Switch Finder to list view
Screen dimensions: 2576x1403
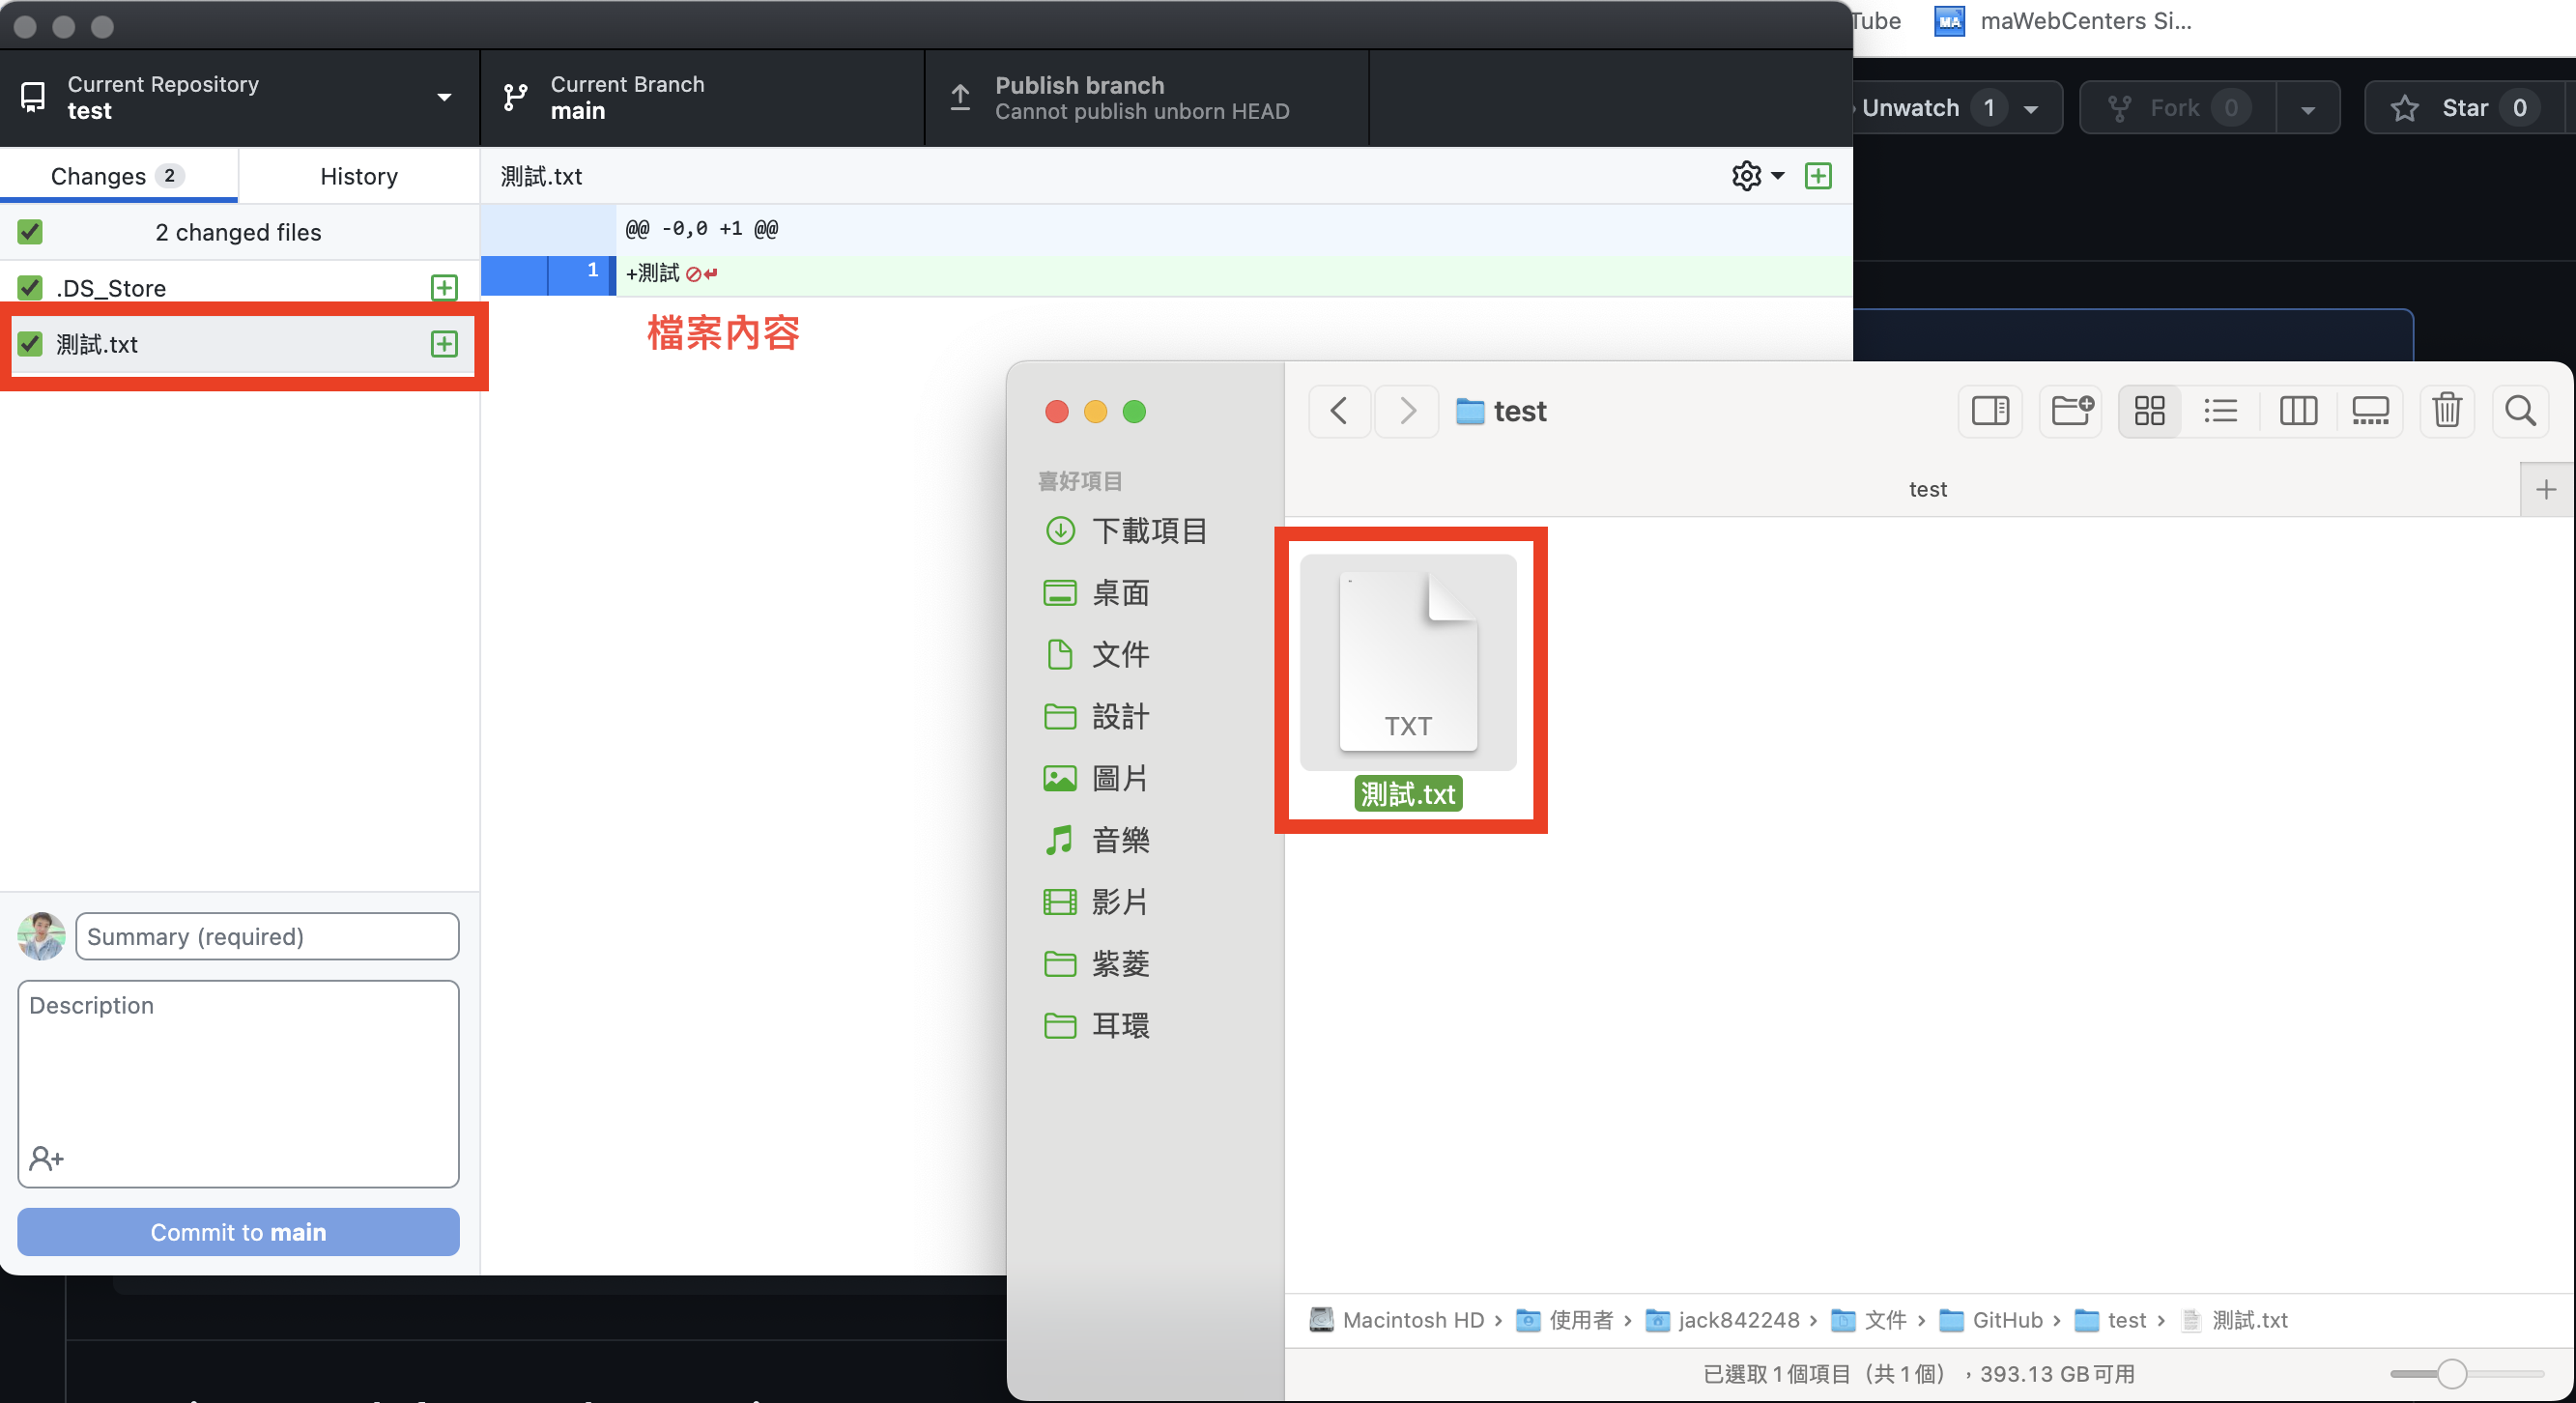coord(2220,411)
